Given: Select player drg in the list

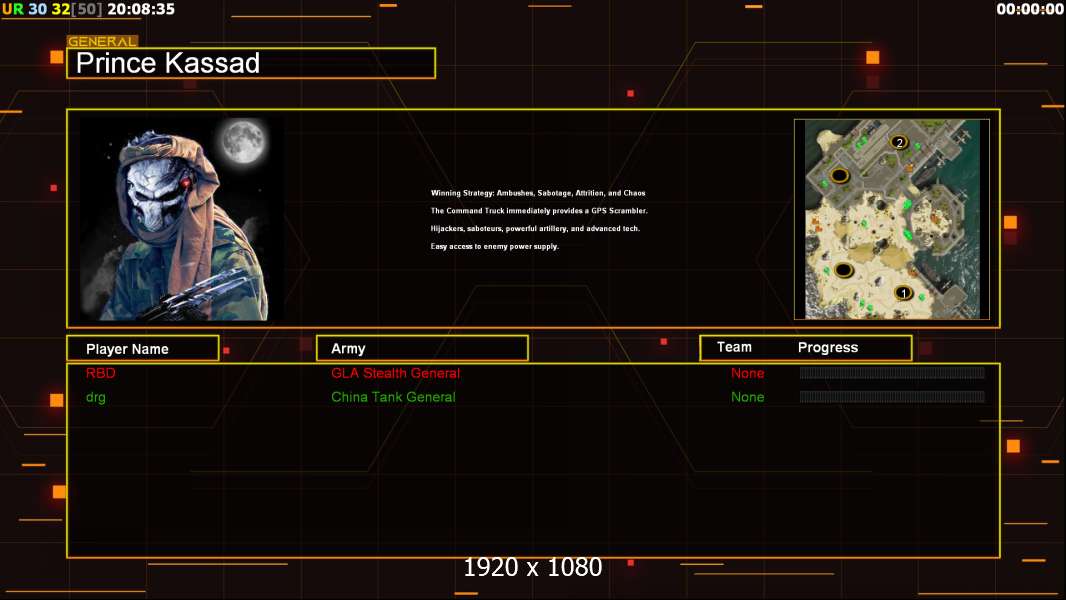Looking at the screenshot, I should (96, 398).
